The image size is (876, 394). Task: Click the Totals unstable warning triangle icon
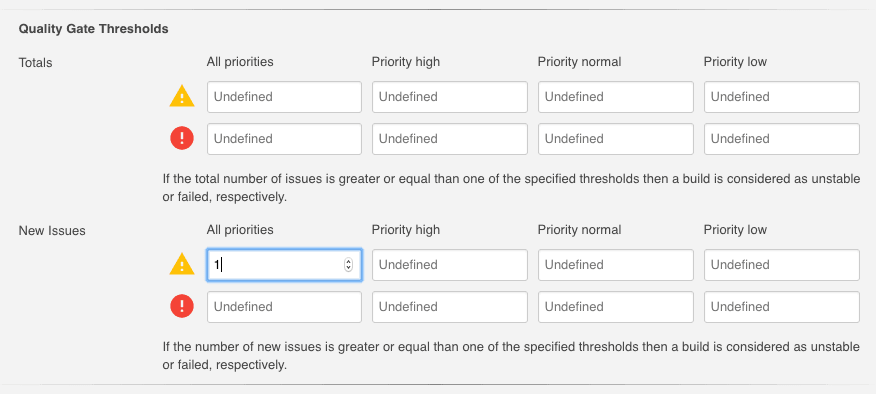182,97
